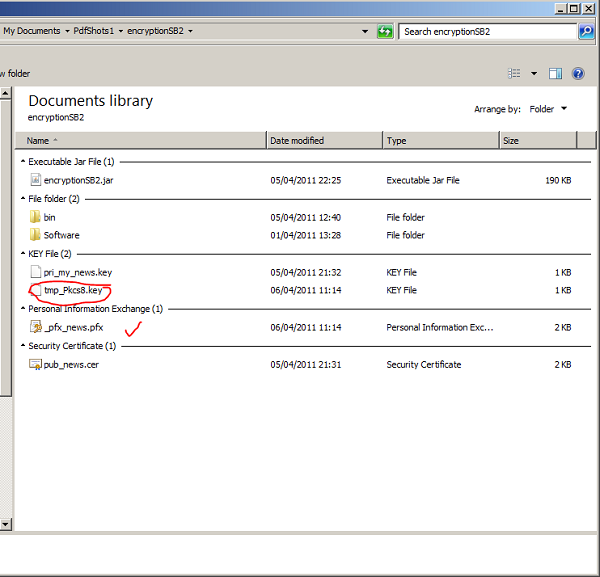Click the search magnifier icon
Image resolution: width=600 pixels, height=577 pixels.
click(586, 31)
